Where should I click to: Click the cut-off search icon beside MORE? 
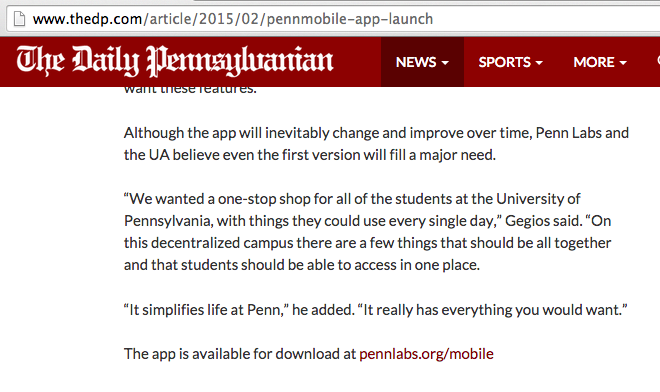coord(658,61)
